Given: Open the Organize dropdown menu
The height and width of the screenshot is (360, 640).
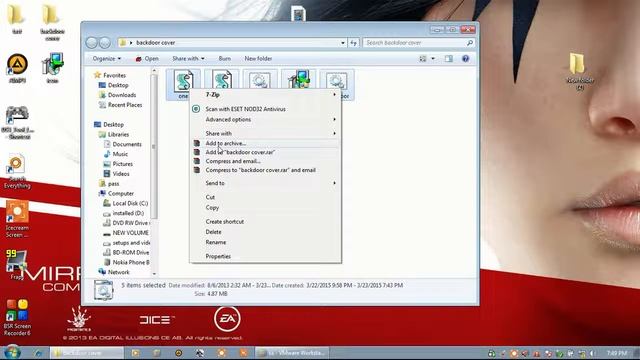Looking at the screenshot, I should point(107,59).
